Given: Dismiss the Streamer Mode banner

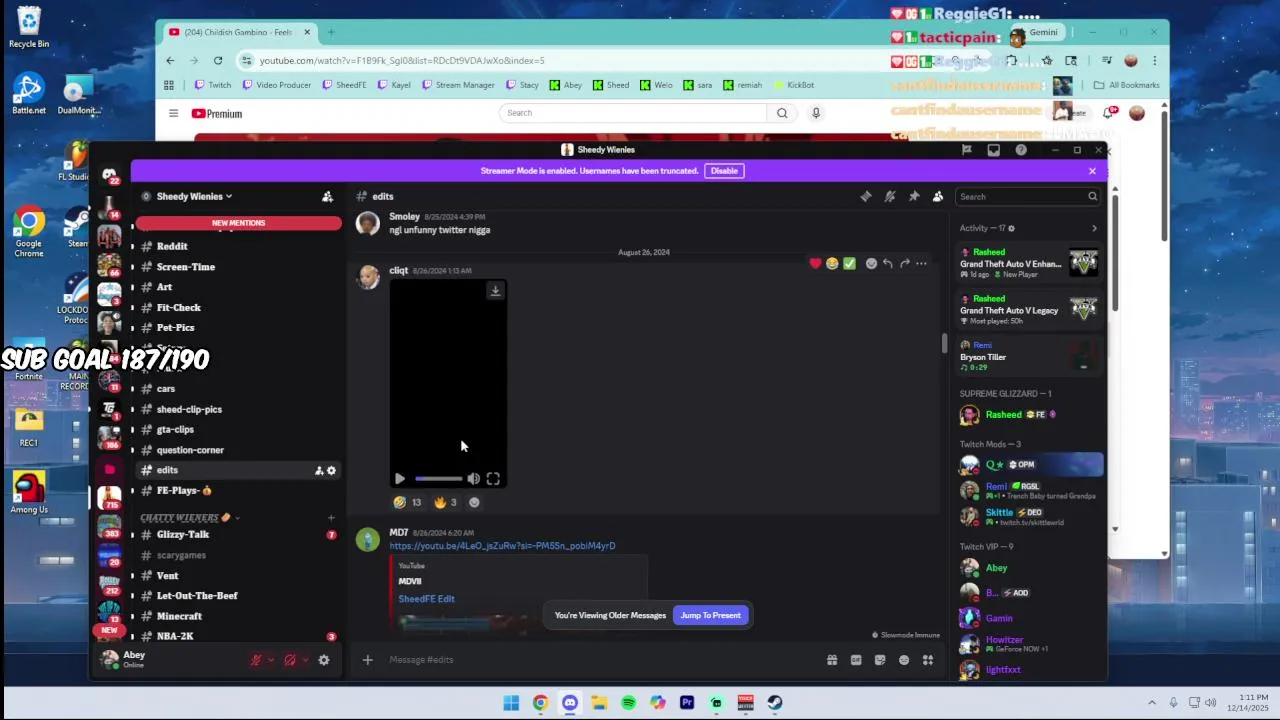Looking at the screenshot, I should [x=1092, y=171].
